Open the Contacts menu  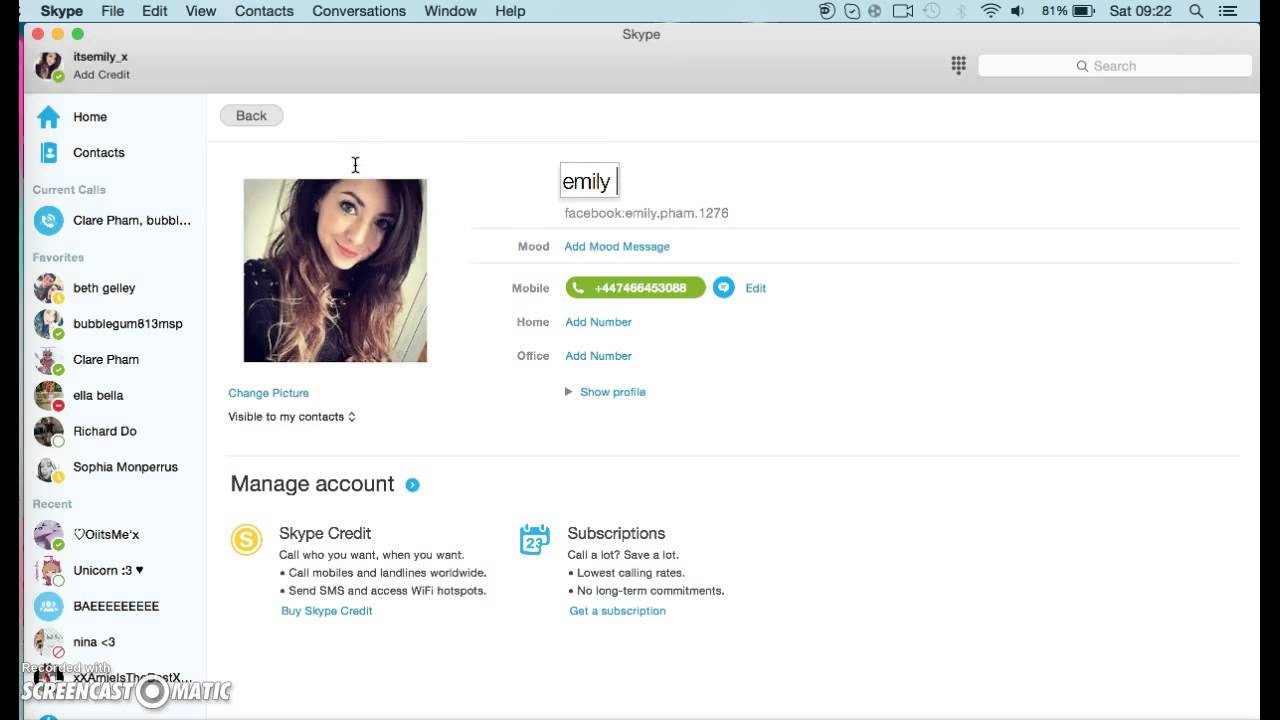264,11
